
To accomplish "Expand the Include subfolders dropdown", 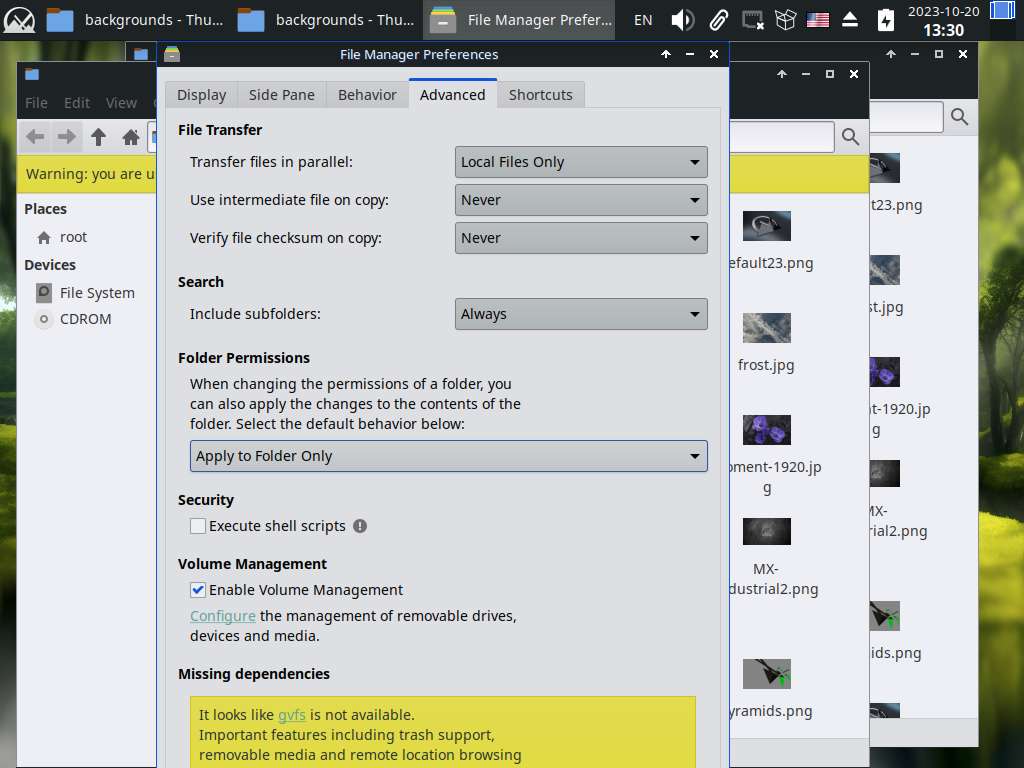I will pos(580,314).
